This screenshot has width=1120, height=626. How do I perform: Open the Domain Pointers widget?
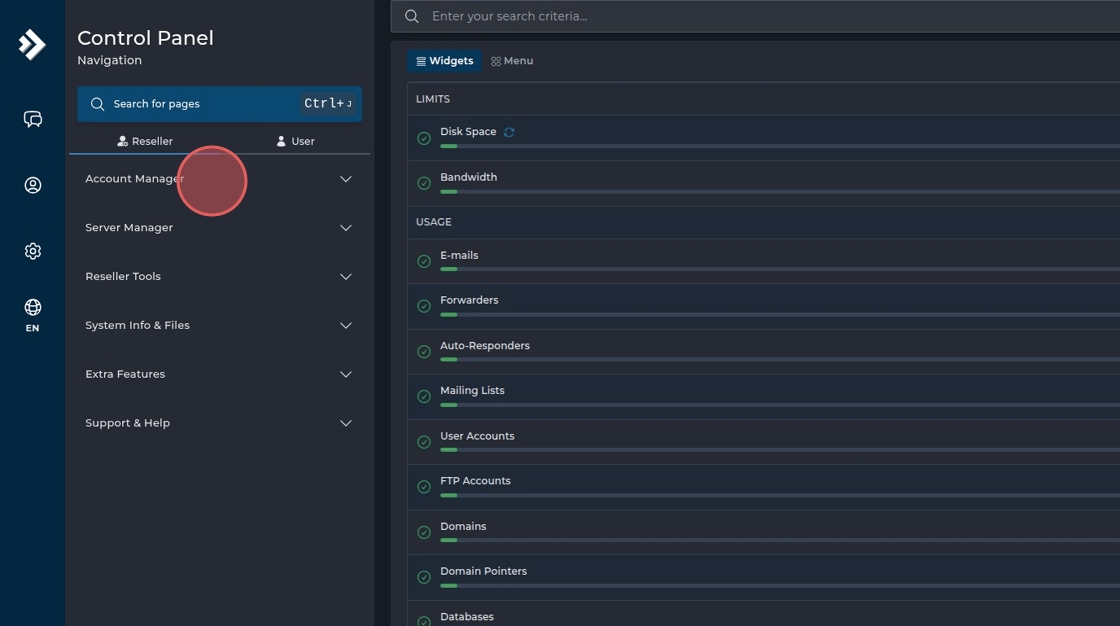(483, 571)
